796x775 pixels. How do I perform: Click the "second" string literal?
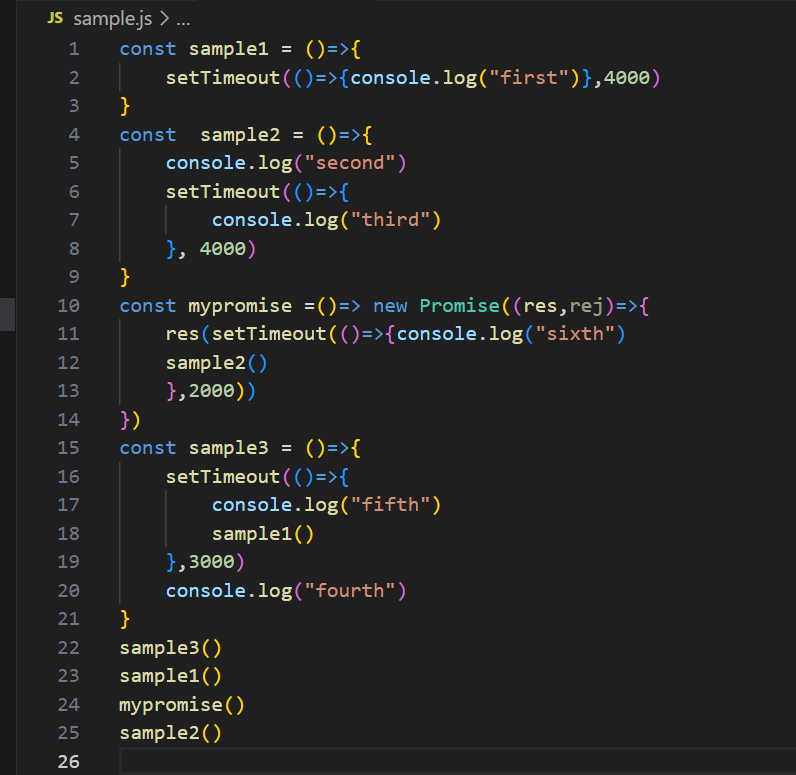(x=350, y=163)
